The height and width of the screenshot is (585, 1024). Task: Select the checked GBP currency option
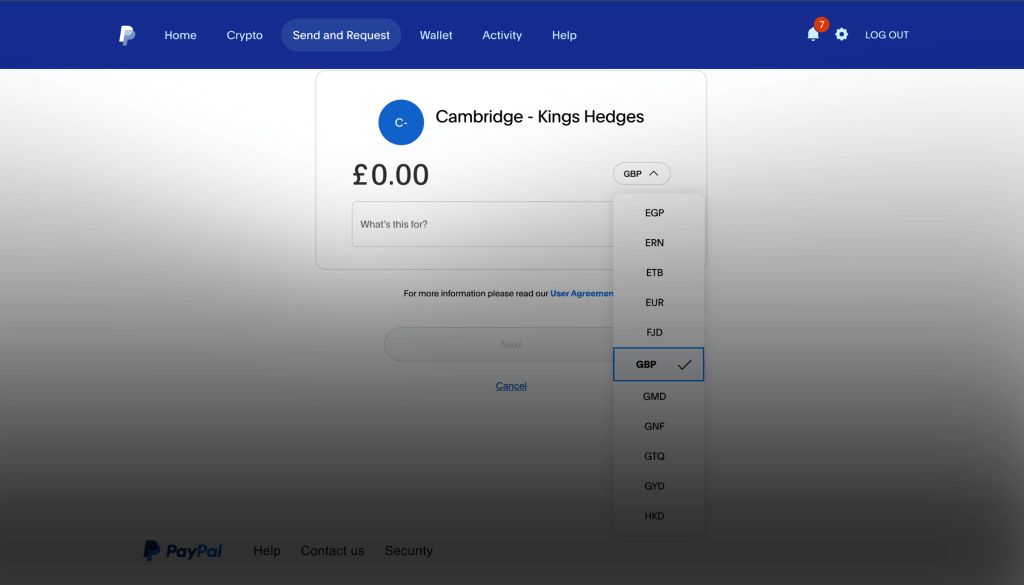(x=658, y=365)
